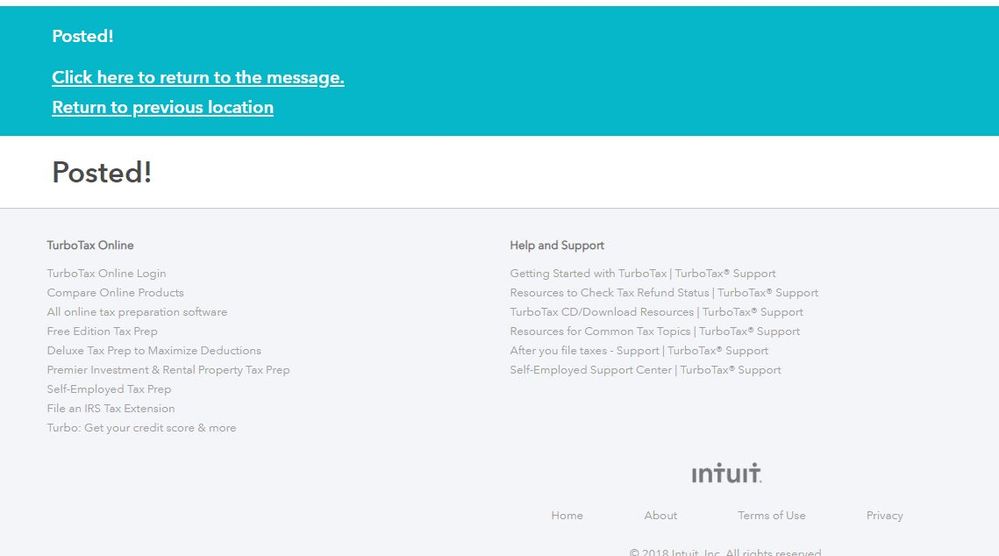Visit the Self-Employed Support Center link
This screenshot has width=999, height=556.
[645, 370]
